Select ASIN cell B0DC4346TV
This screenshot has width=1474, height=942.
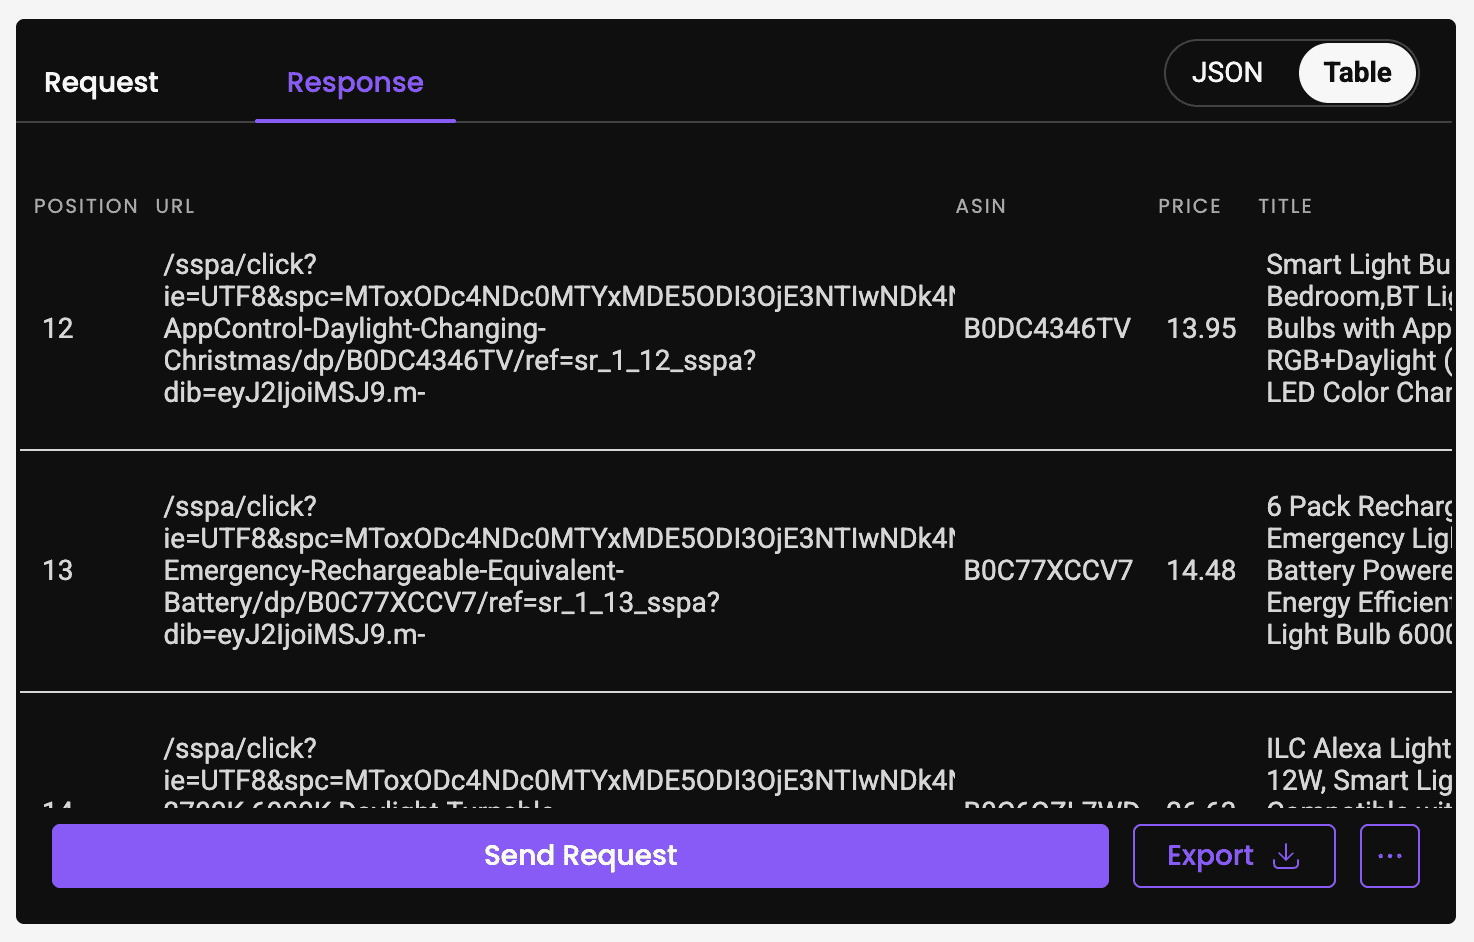click(x=1047, y=328)
